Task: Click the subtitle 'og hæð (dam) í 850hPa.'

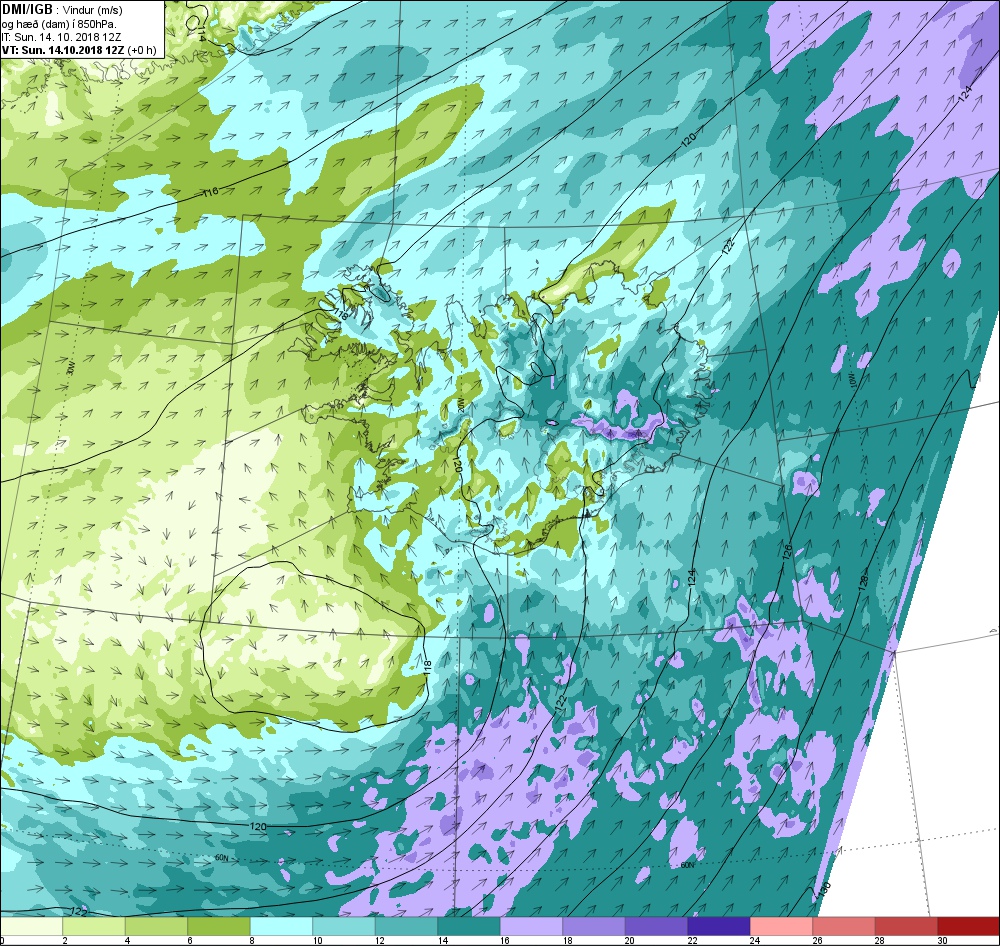Action: (59, 24)
